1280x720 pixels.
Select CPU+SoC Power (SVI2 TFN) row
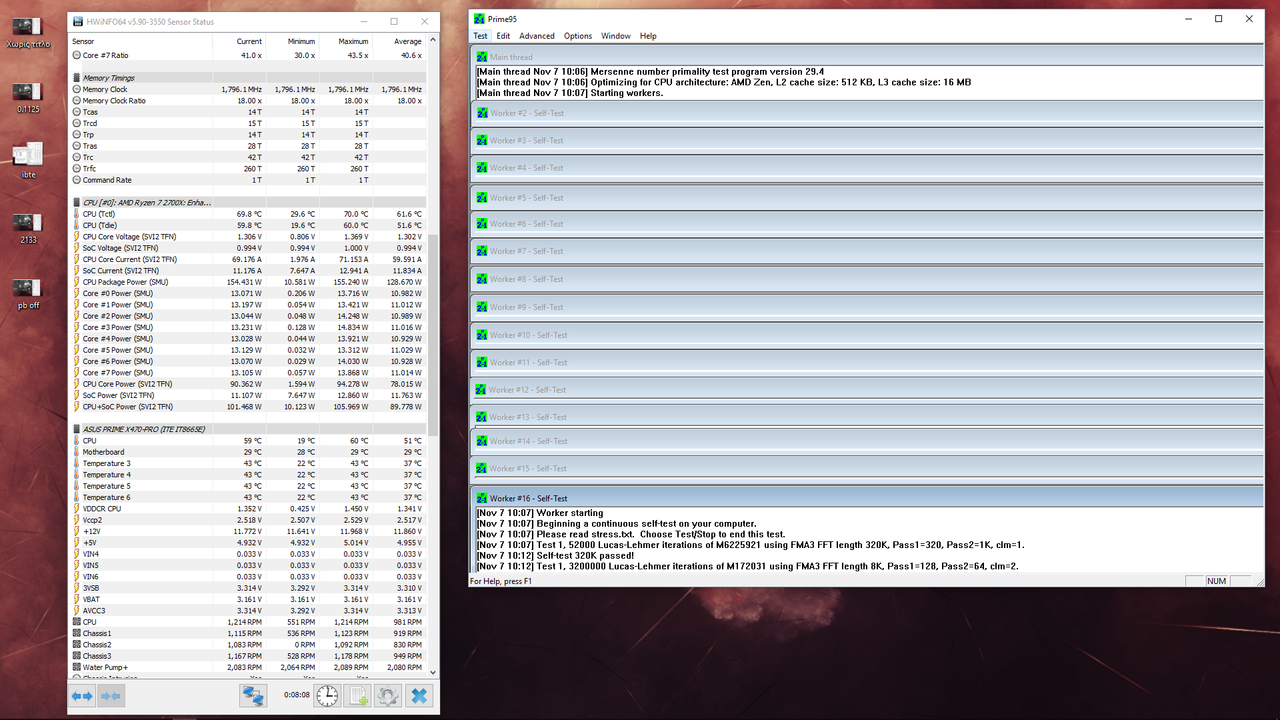[248, 407]
